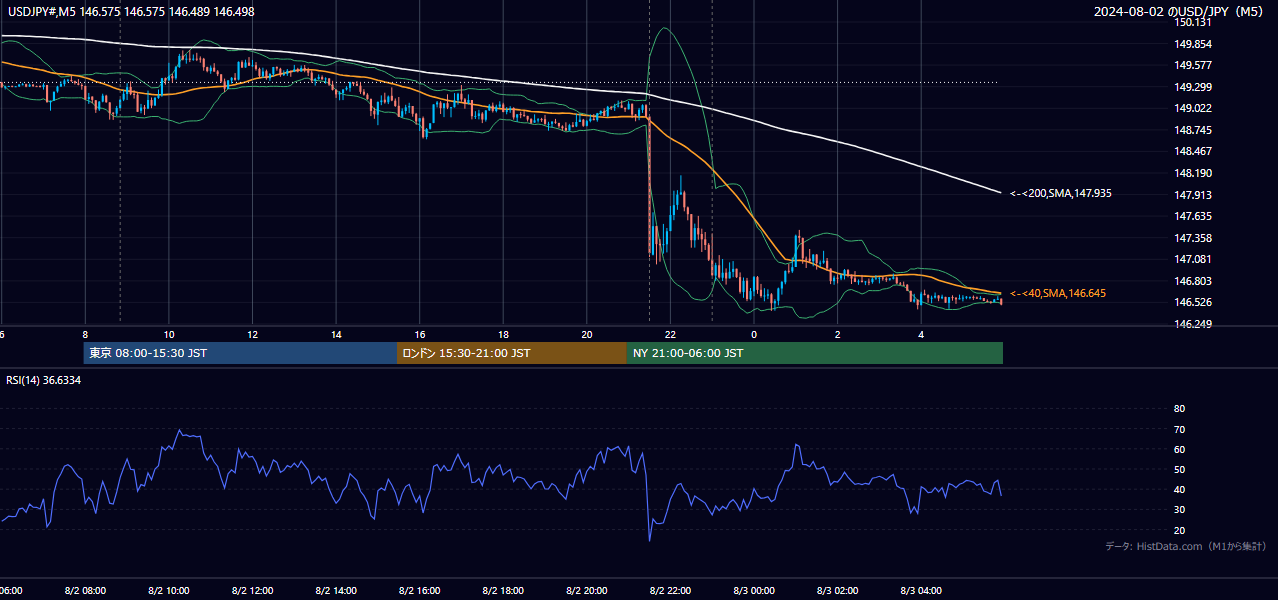This screenshot has width=1278, height=600.
Task: Click the 8/2 10:00 time axis label
Action: 169,591
